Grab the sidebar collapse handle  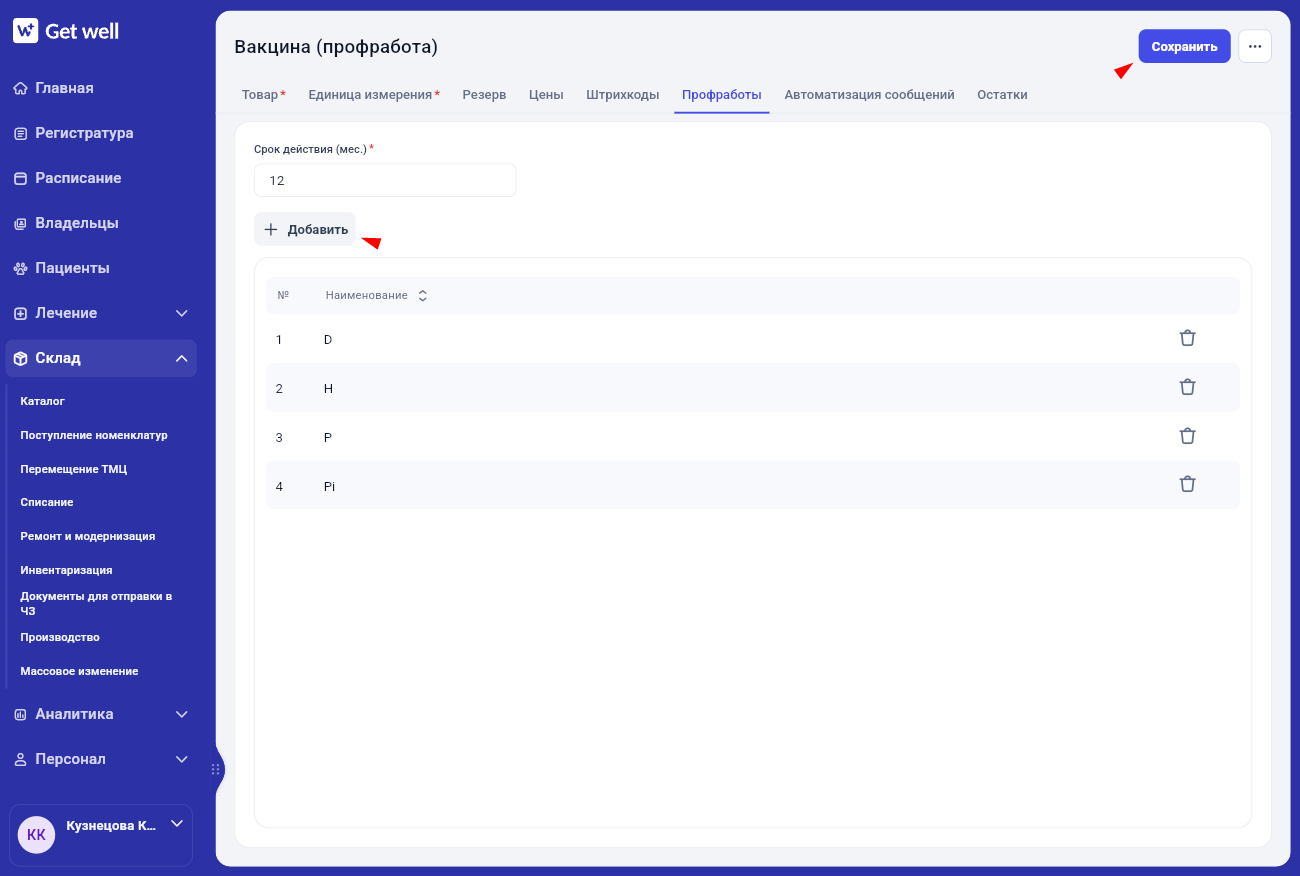[215, 769]
